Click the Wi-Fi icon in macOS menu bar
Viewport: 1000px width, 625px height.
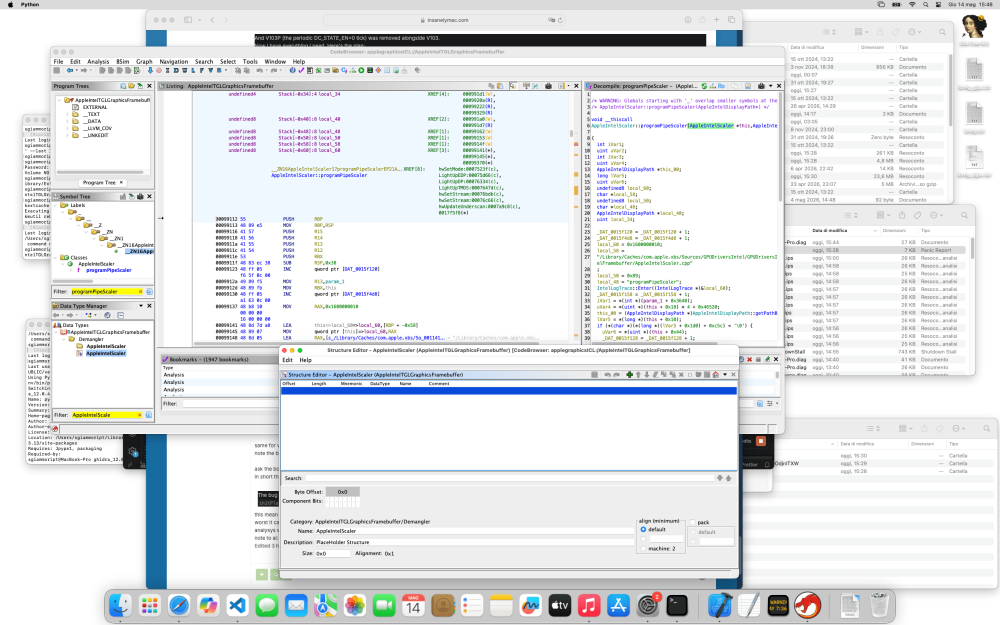pyautogui.click(x=912, y=4)
